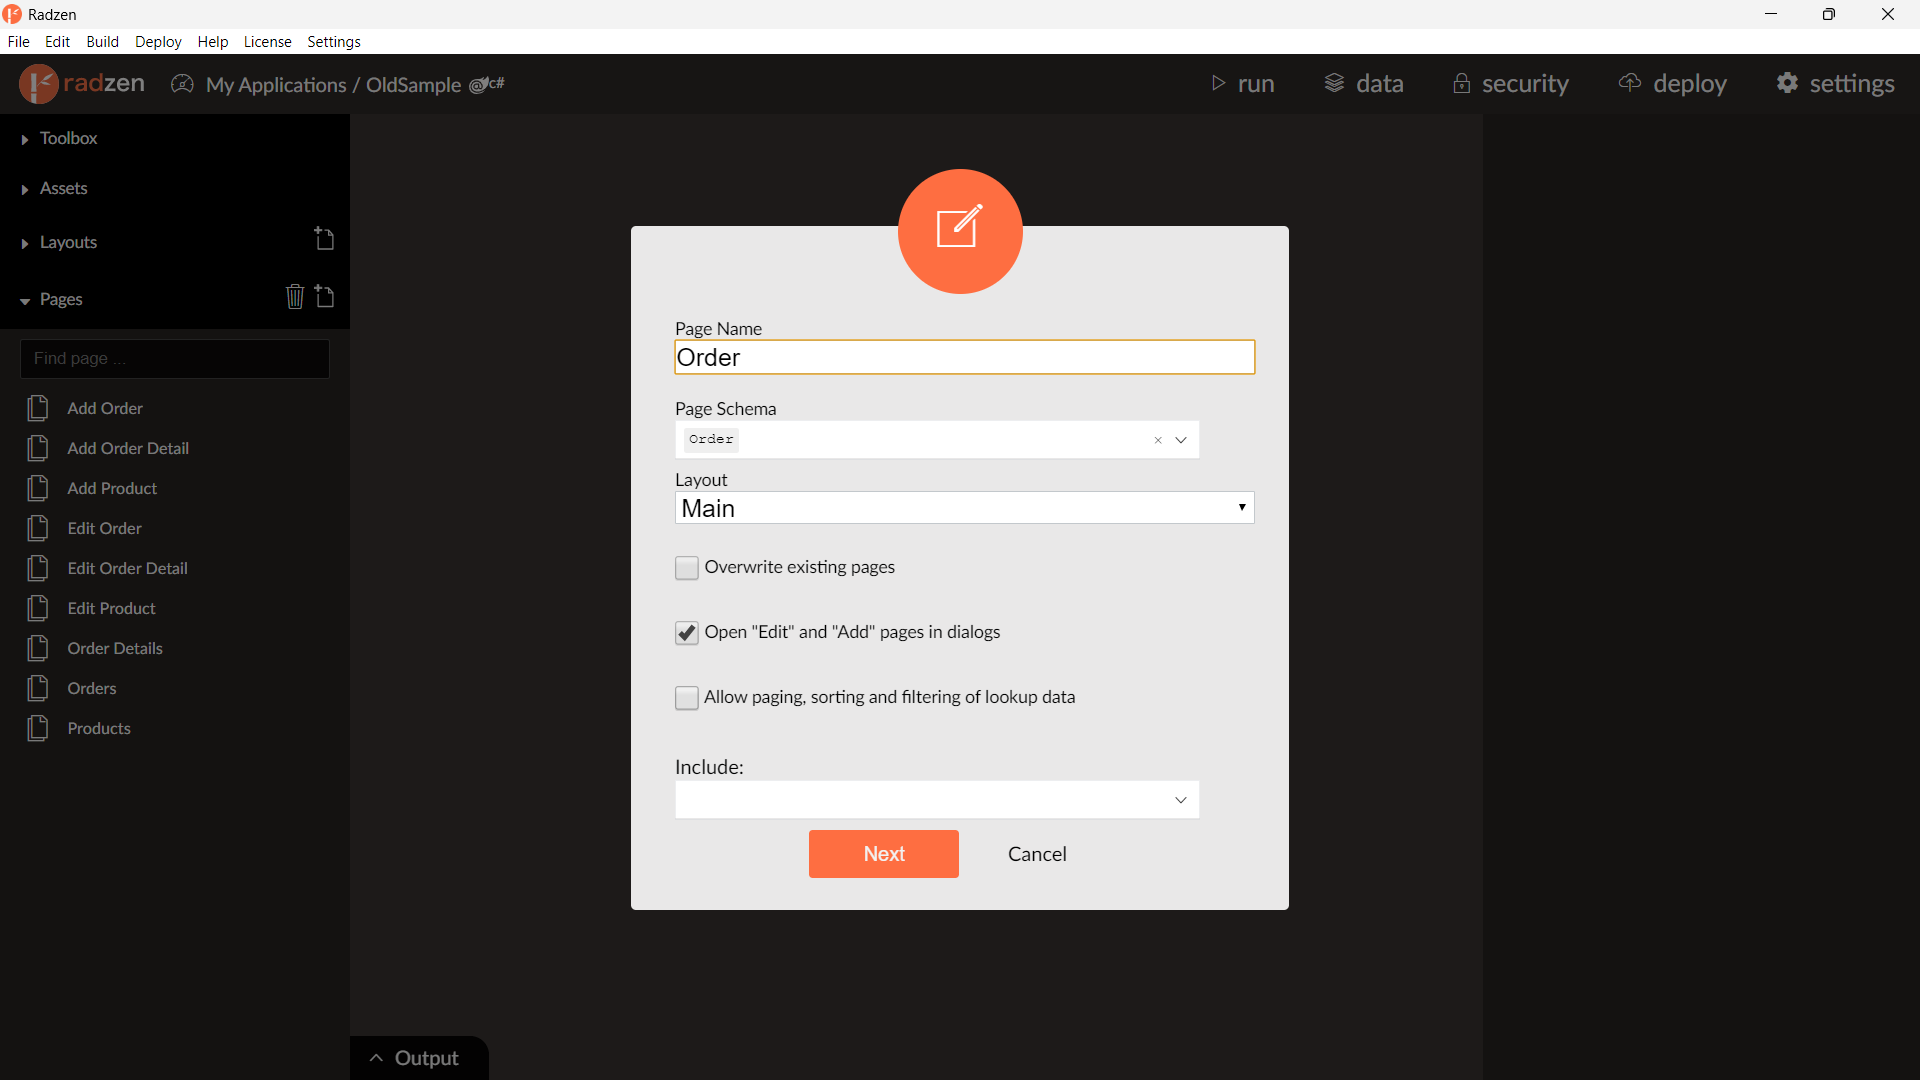The width and height of the screenshot is (1920, 1080).
Task: Click the trash icon in Pages header
Action: pos(294,297)
